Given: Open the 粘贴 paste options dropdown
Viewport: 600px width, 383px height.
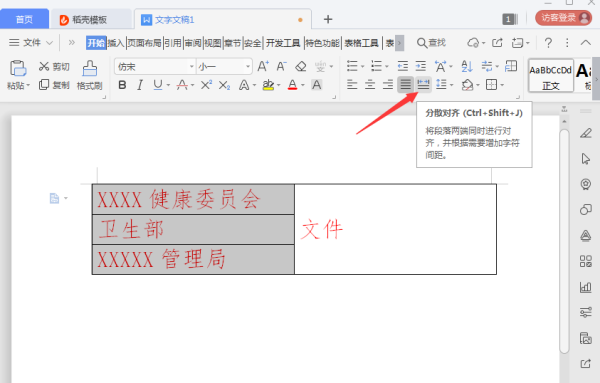Looking at the screenshot, I should [x=18, y=85].
